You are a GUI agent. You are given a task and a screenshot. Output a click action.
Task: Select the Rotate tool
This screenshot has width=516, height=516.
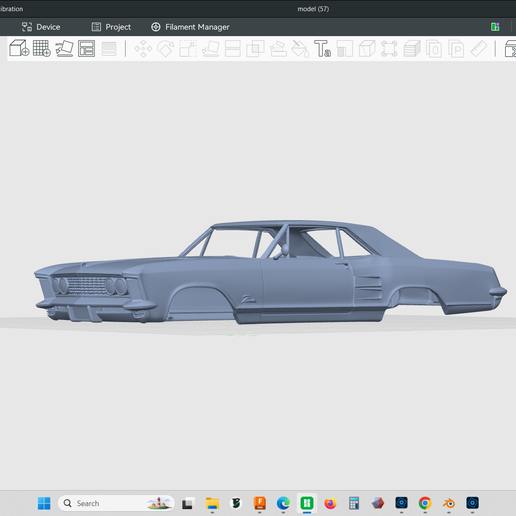tap(166, 49)
